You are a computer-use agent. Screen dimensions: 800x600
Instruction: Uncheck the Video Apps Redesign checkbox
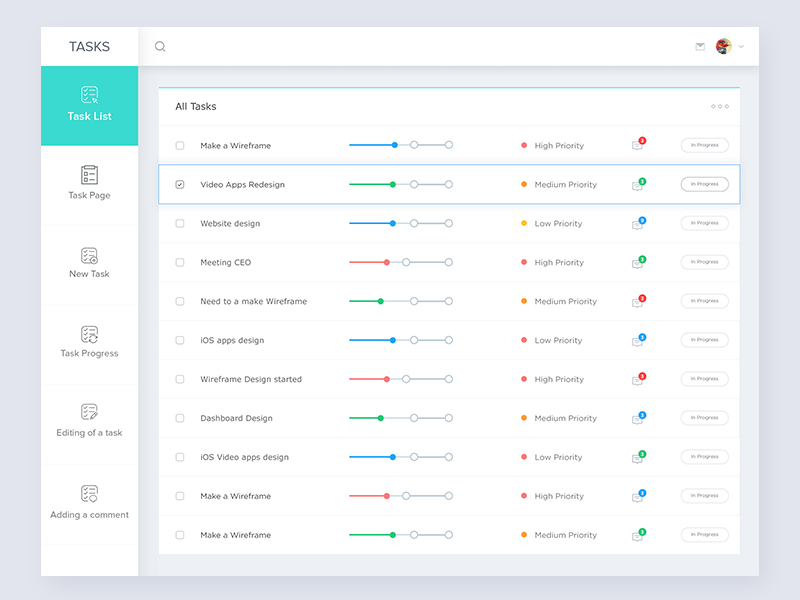click(180, 184)
